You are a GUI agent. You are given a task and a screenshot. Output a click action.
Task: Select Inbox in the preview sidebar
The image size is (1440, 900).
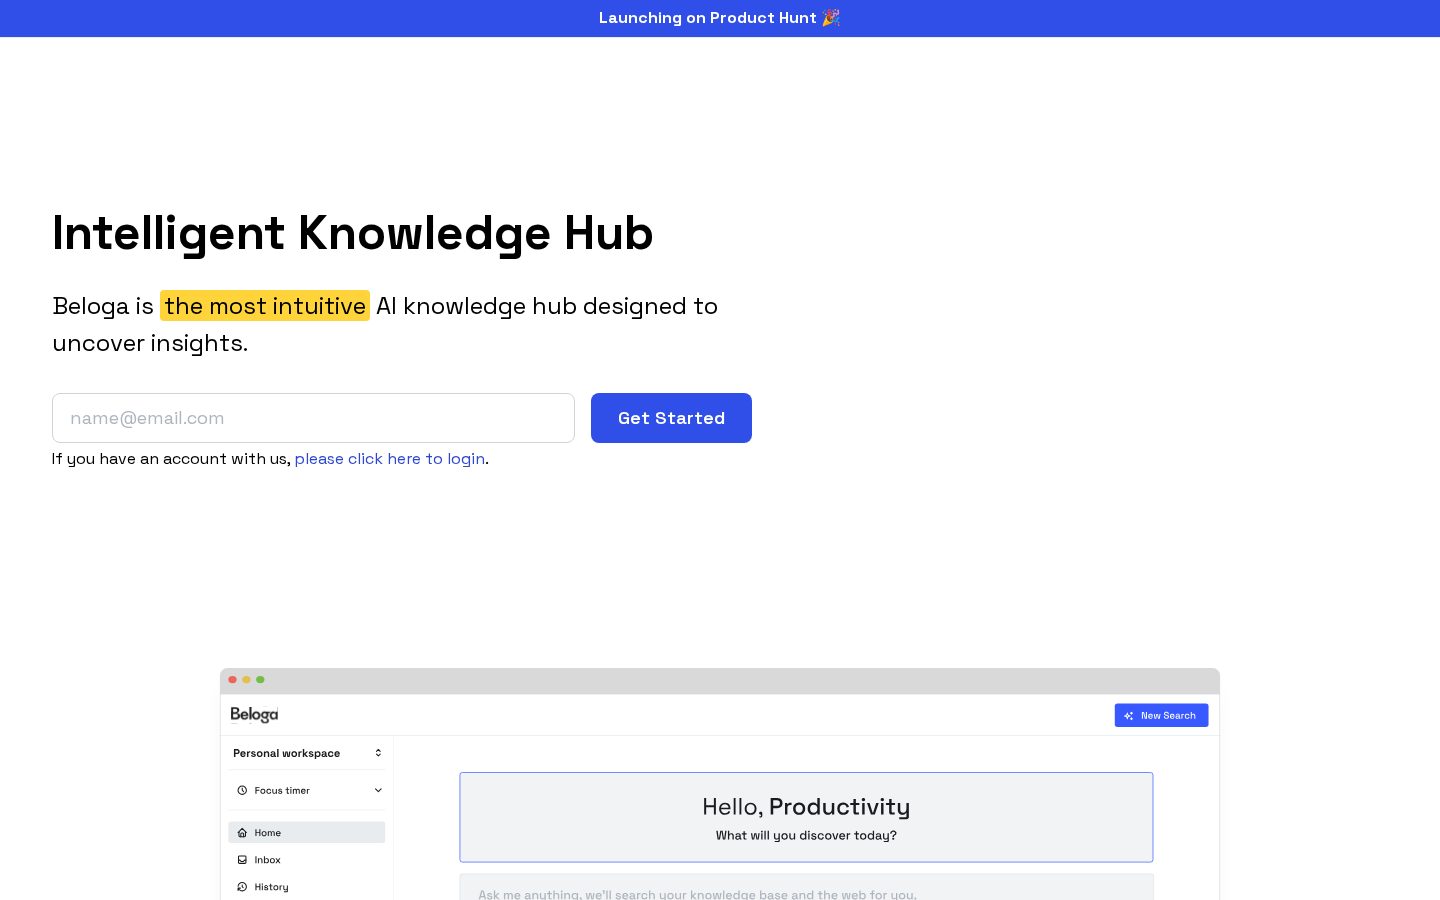point(307,860)
